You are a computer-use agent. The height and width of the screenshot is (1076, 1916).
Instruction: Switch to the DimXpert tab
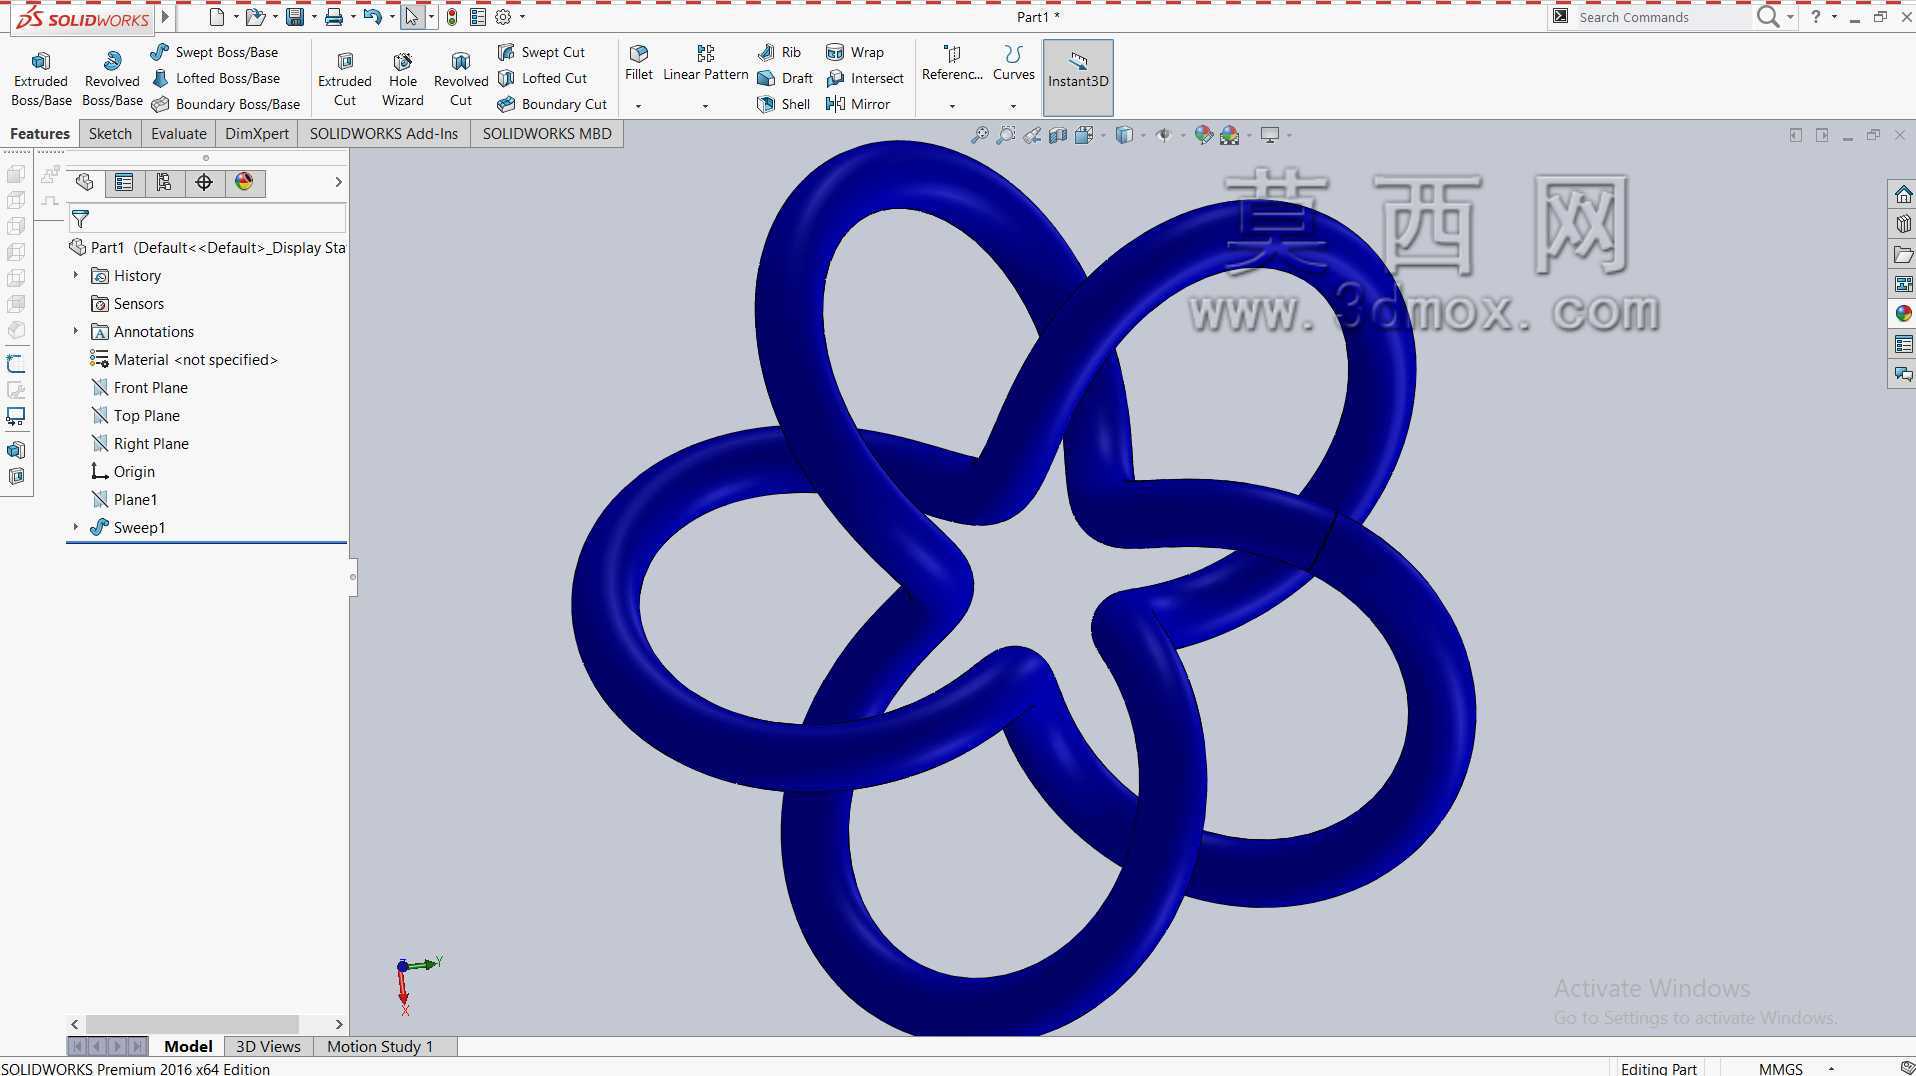pyautogui.click(x=257, y=133)
